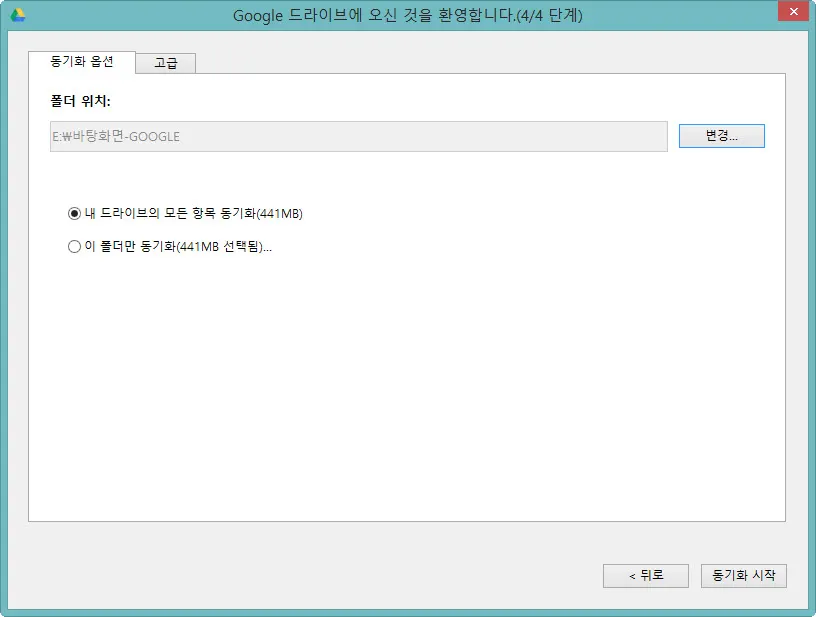Close the Google Drive setup window
The width and height of the screenshot is (816, 617).
[x=794, y=11]
